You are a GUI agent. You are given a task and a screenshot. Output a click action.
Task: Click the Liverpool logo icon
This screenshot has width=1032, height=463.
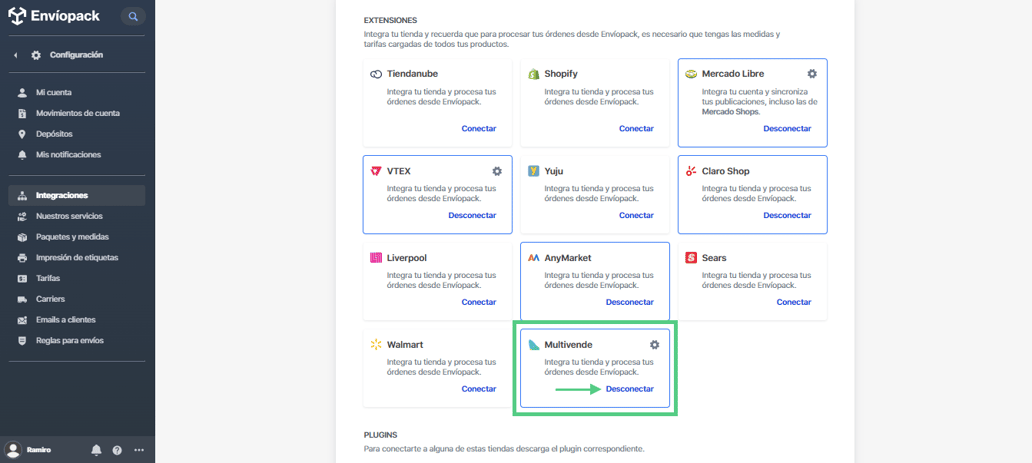(376, 258)
